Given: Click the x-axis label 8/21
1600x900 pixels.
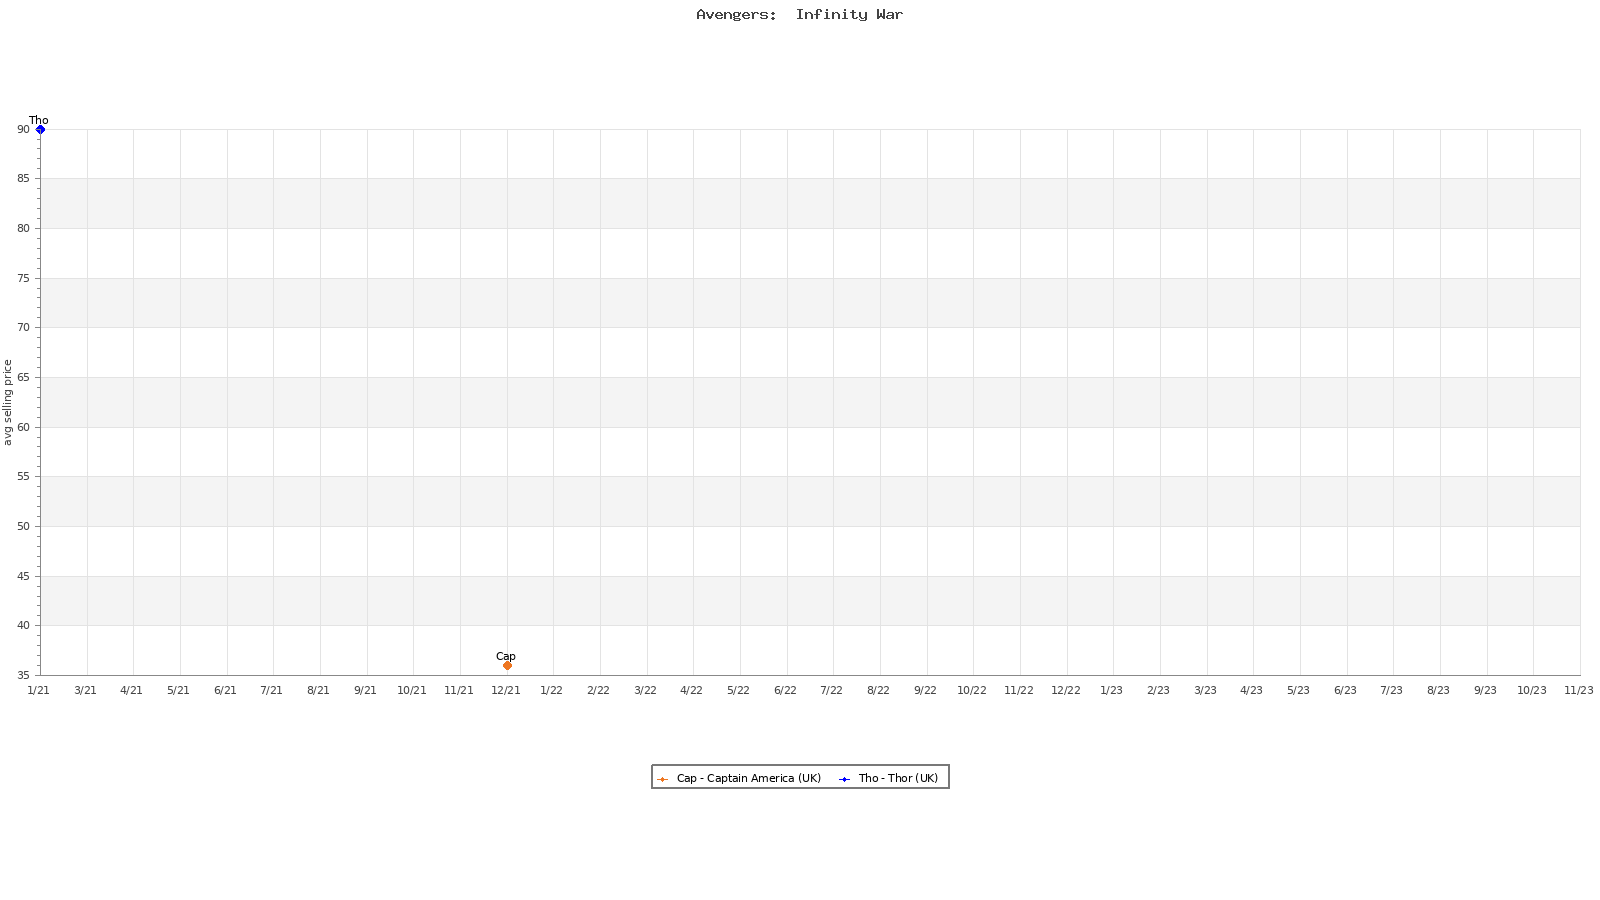Looking at the screenshot, I should coord(318,690).
